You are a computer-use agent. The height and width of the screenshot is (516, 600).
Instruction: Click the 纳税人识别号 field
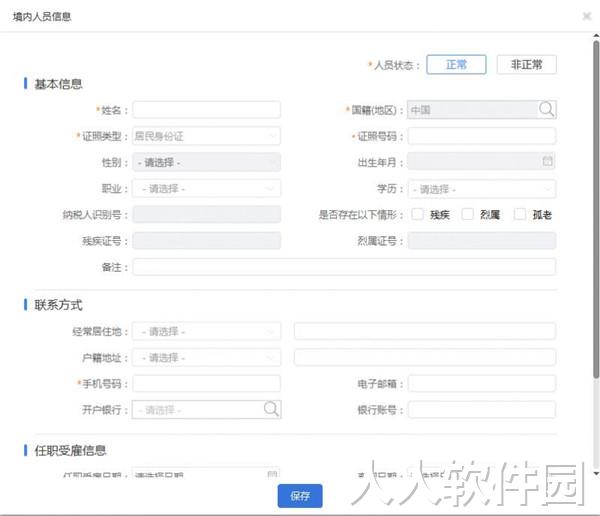pos(207,214)
